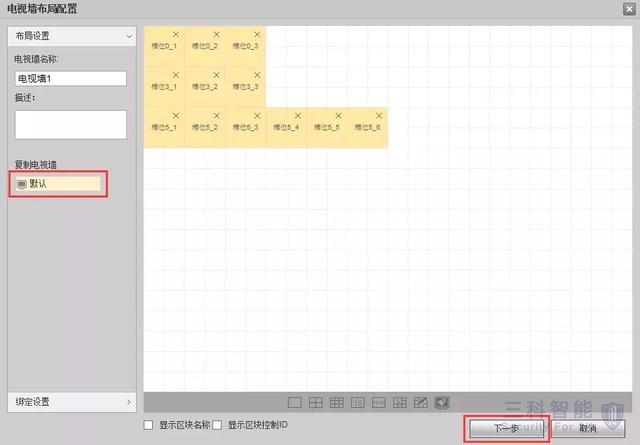This screenshot has width=640, height=445.
Task: Click the 16-split layout icon
Action: (x=358, y=402)
